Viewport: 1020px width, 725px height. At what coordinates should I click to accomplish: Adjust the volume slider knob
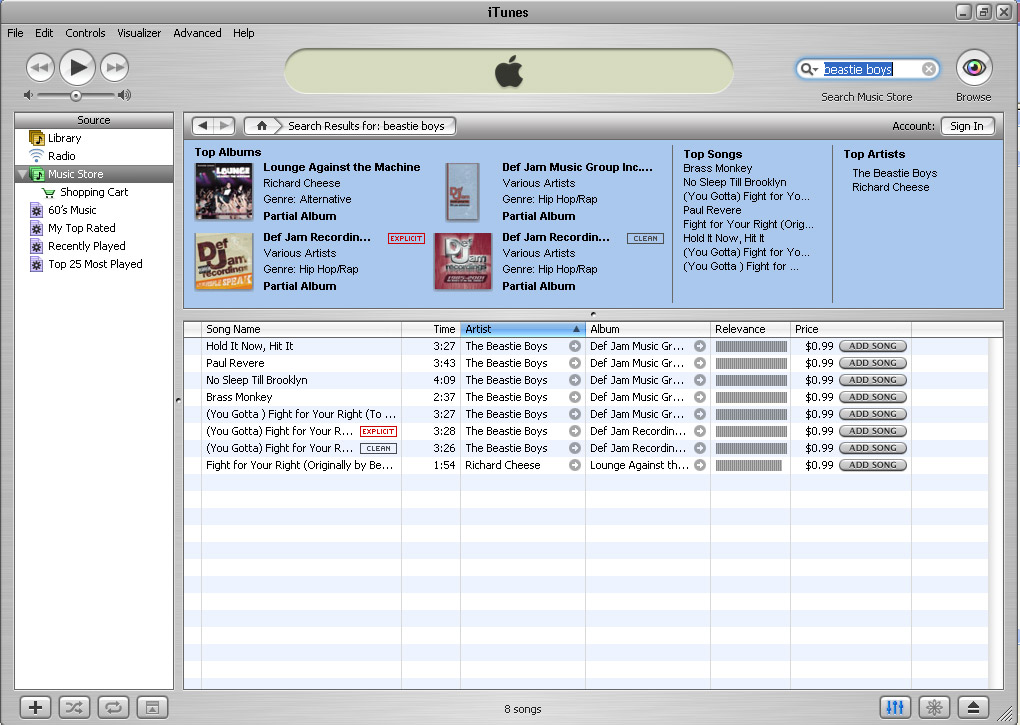(76, 96)
